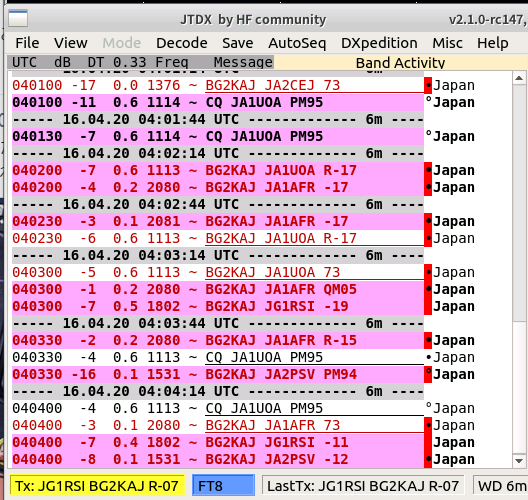The height and width of the screenshot is (500, 528).
Task: Click scrollbar down arrow in Band Activity
Action: pos(519,460)
